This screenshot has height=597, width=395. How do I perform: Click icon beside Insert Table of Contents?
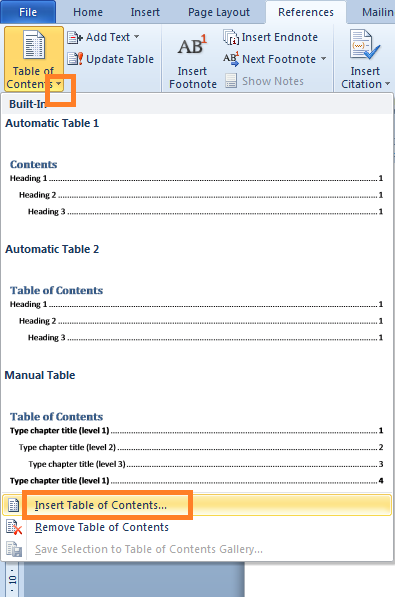[x=14, y=505]
